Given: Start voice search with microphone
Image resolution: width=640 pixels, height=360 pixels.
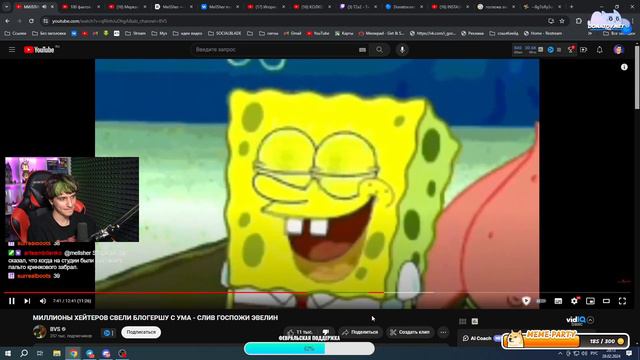Looking at the screenshot, I should pyautogui.click(x=402, y=49).
